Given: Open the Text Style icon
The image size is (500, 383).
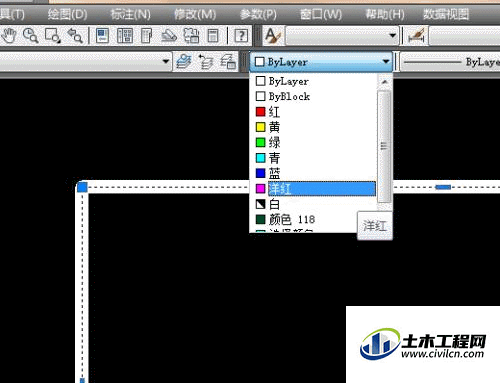Looking at the screenshot, I should click(x=273, y=35).
